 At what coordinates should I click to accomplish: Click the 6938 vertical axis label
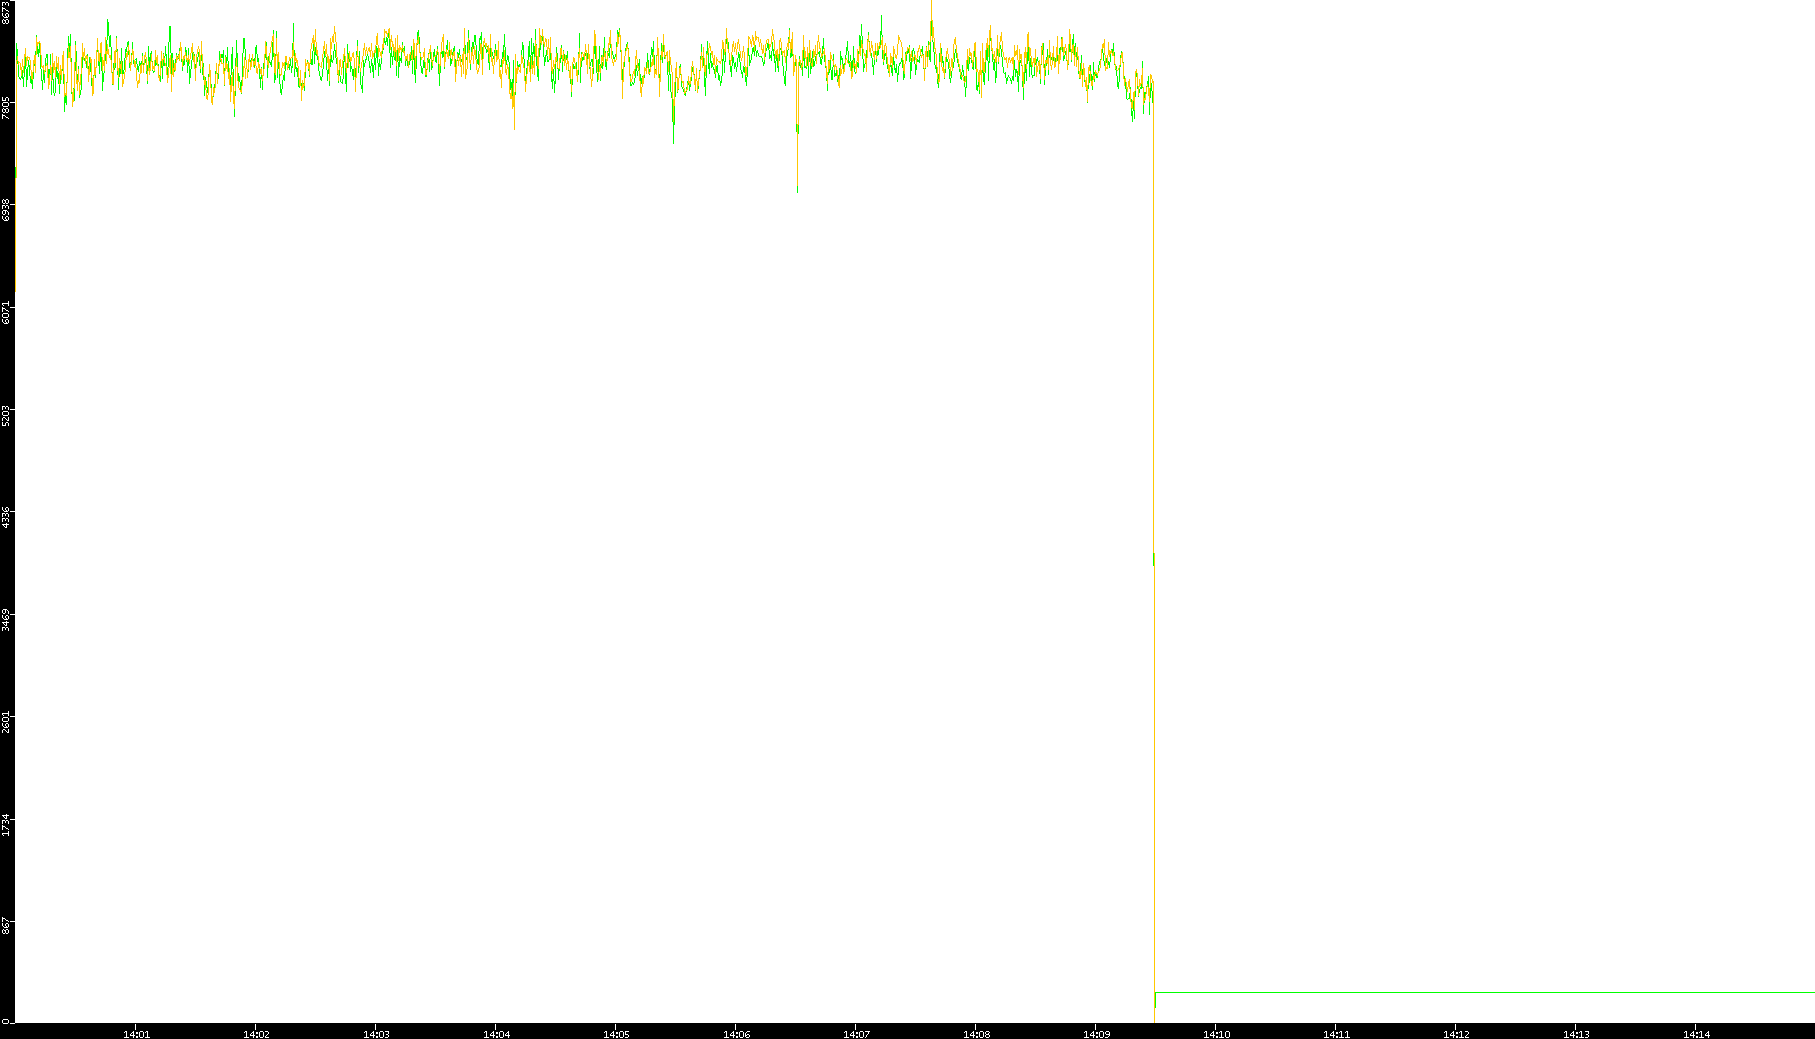point(6,210)
